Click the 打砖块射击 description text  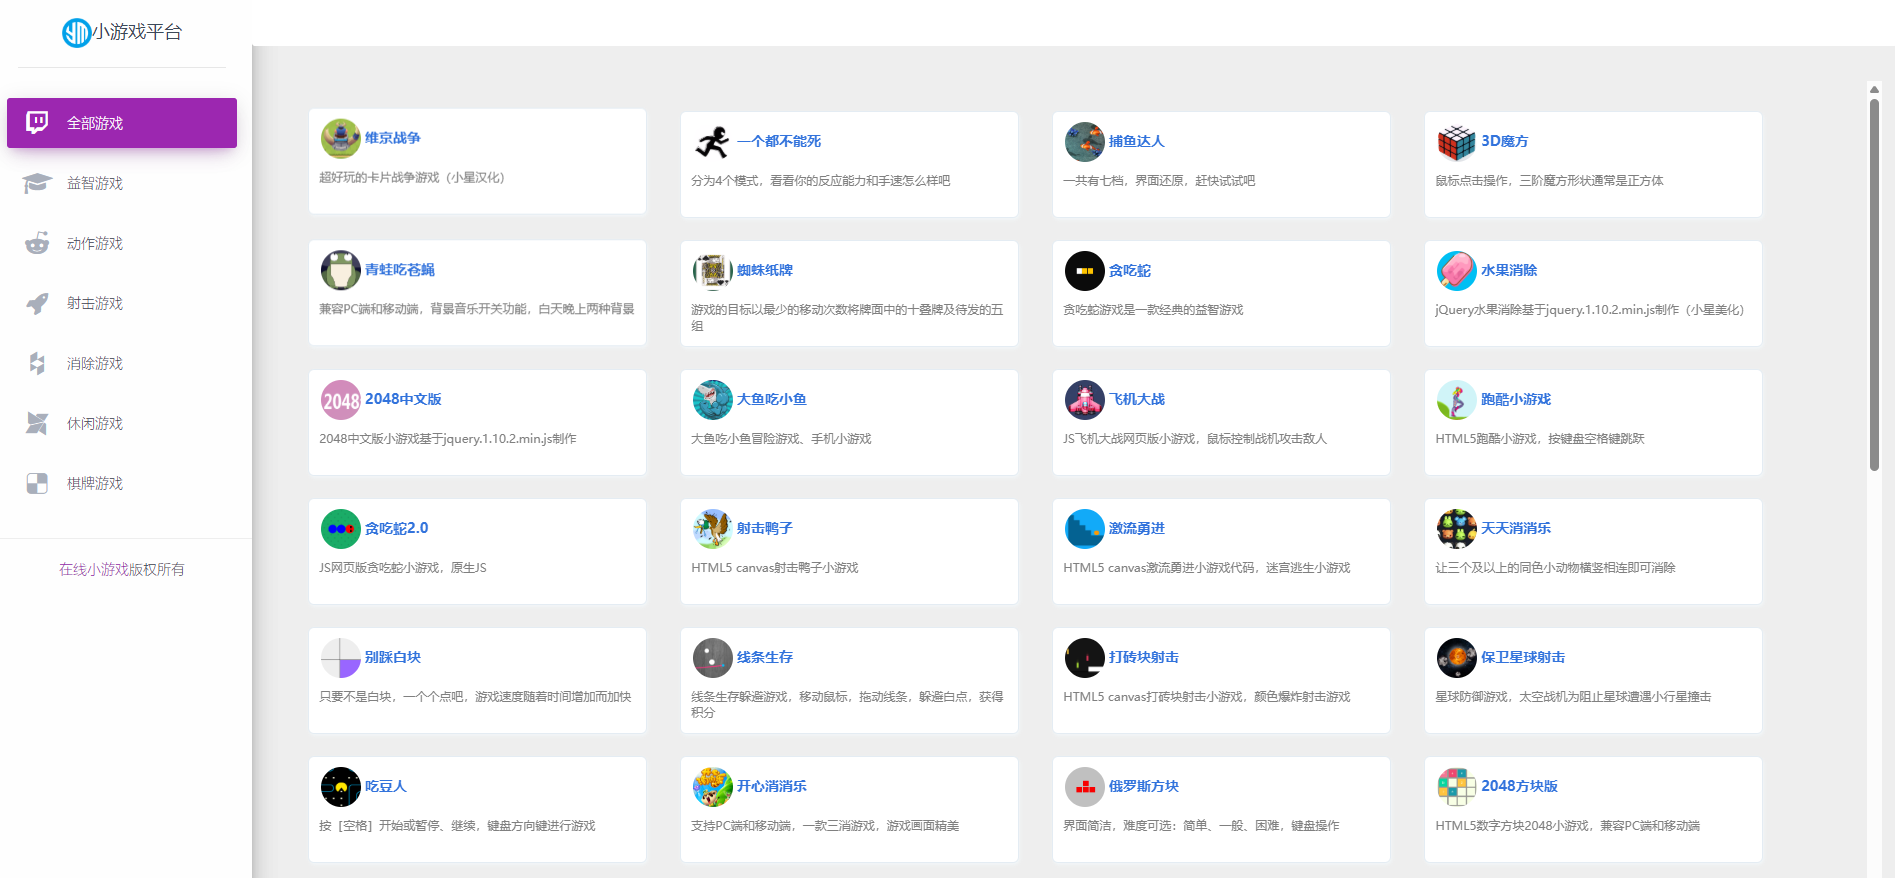tap(1207, 697)
